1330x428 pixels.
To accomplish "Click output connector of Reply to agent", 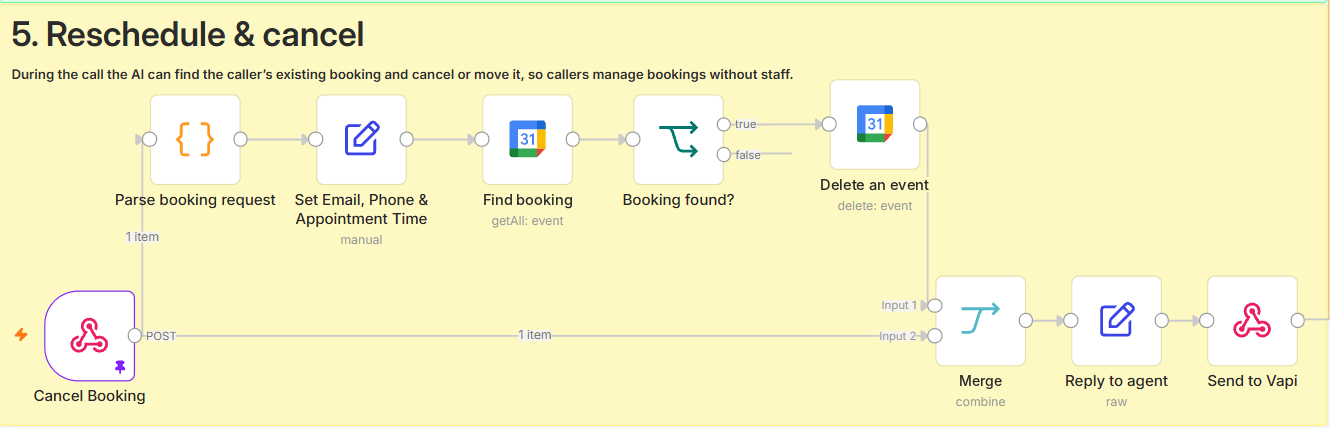I will pos(1162,321).
